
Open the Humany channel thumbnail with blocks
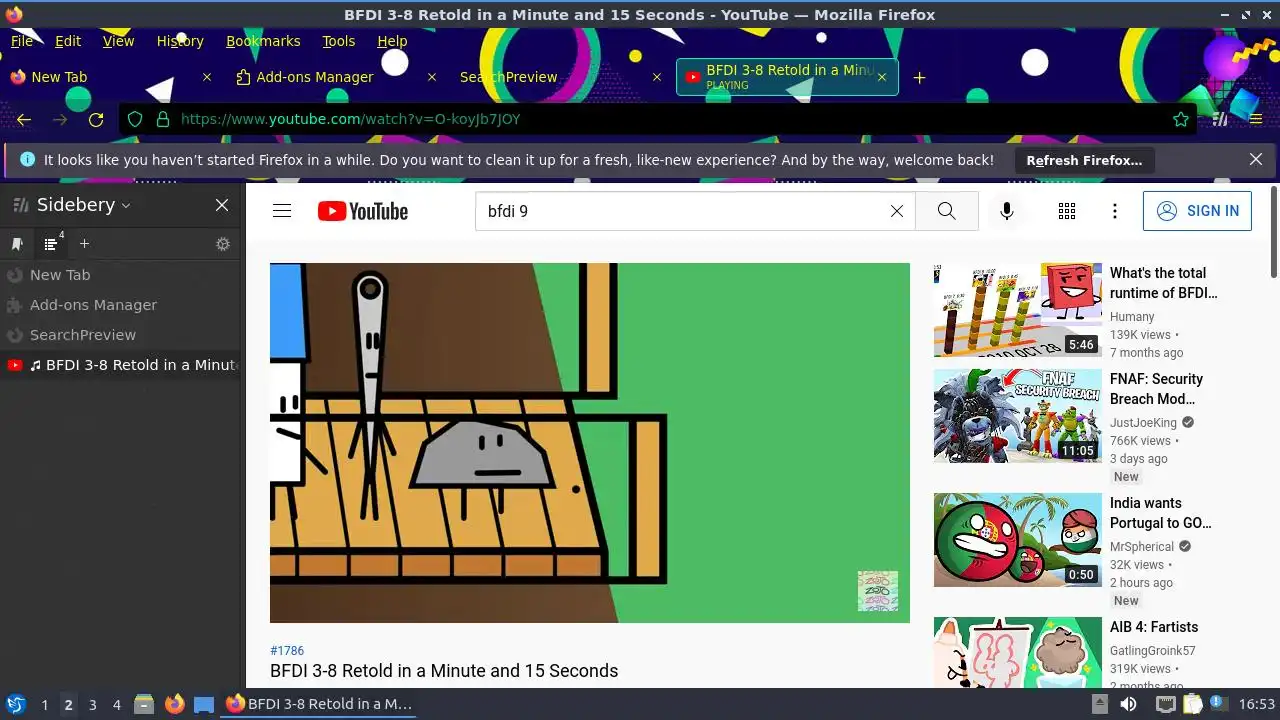click(x=1018, y=310)
